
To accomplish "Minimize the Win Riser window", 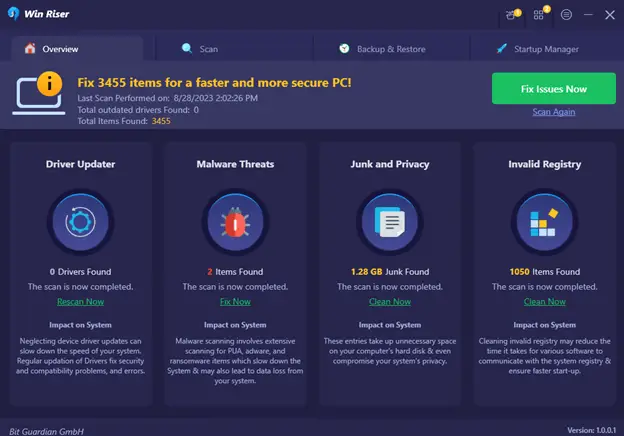I will (x=587, y=15).
